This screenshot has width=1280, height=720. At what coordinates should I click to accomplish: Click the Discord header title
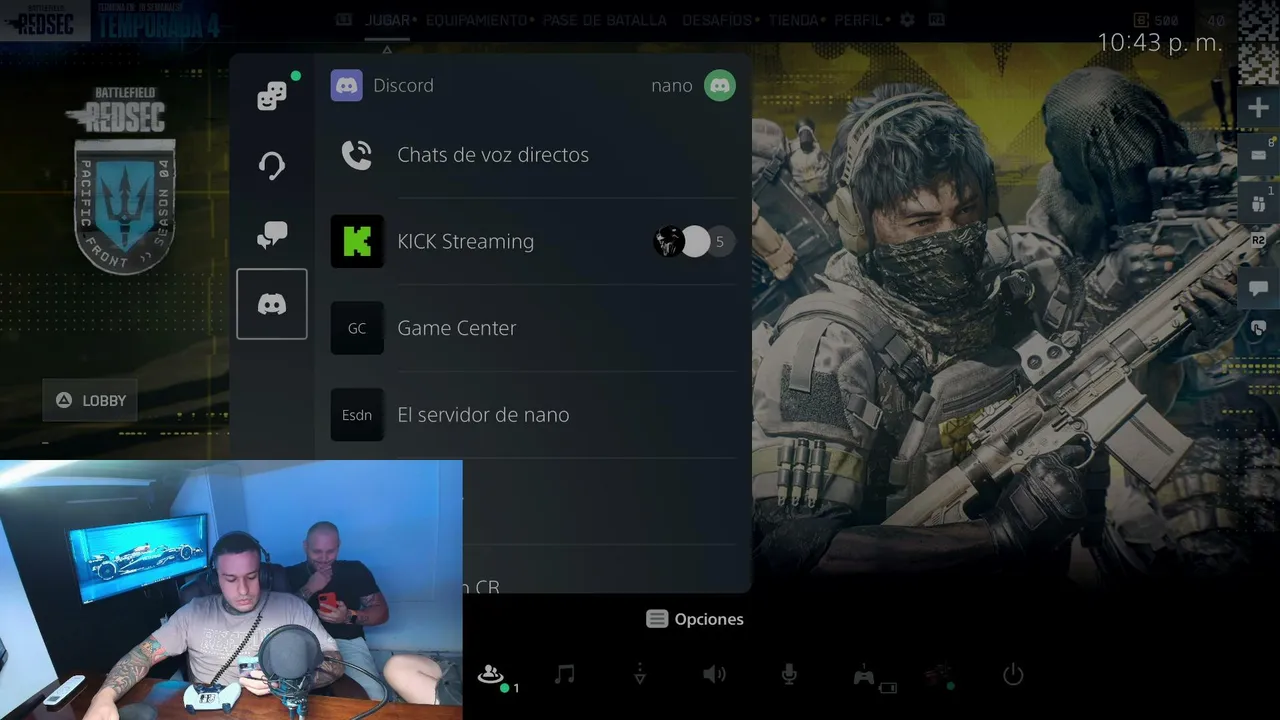403,85
